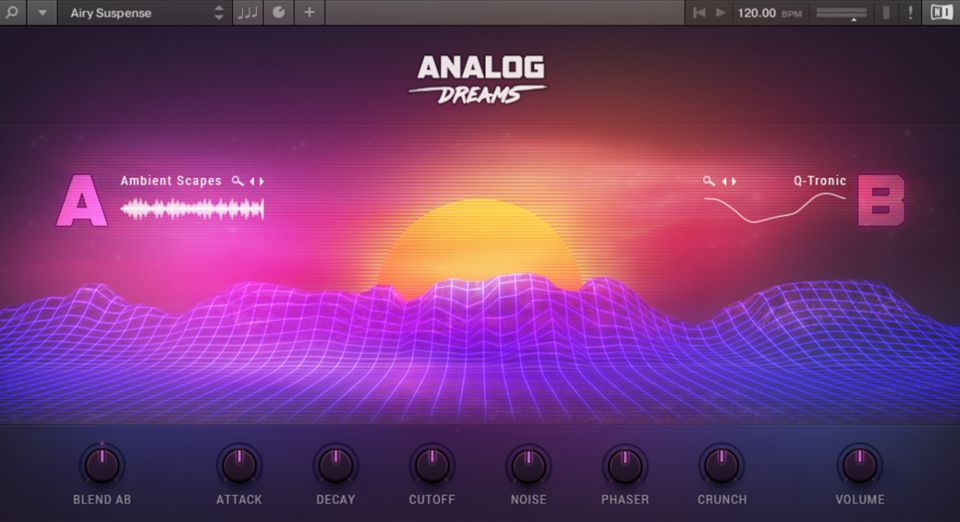Open the circular macro/controller icon in header
960x522 pixels.
(278, 13)
